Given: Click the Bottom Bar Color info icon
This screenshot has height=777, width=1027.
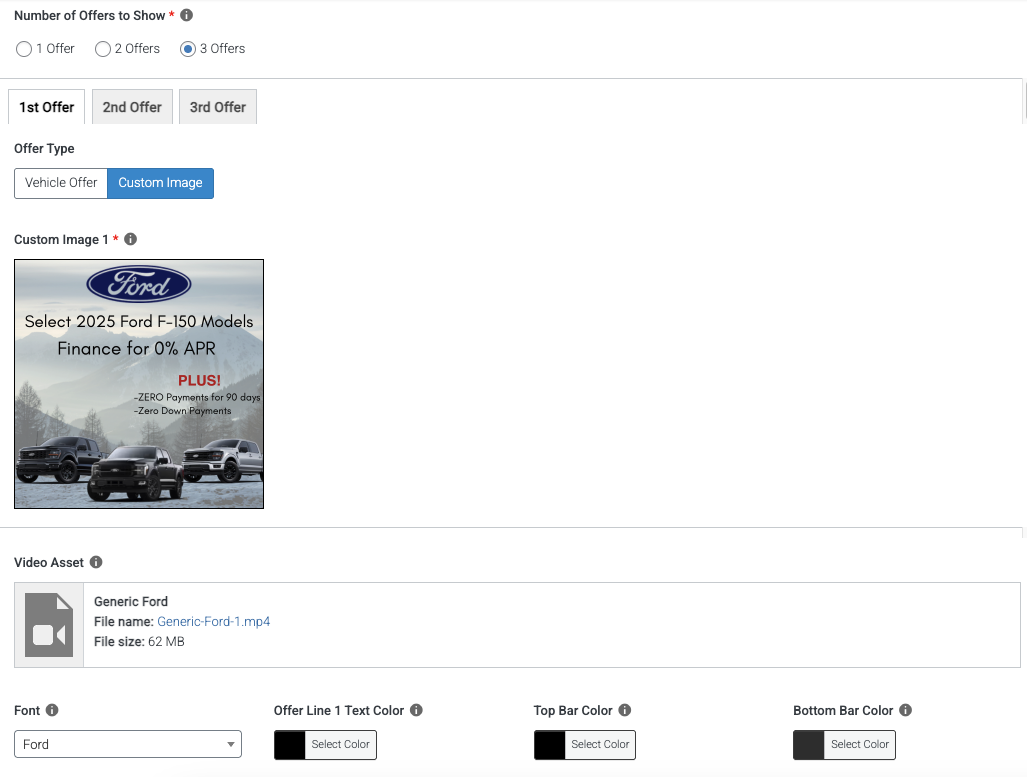Looking at the screenshot, I should point(906,710).
